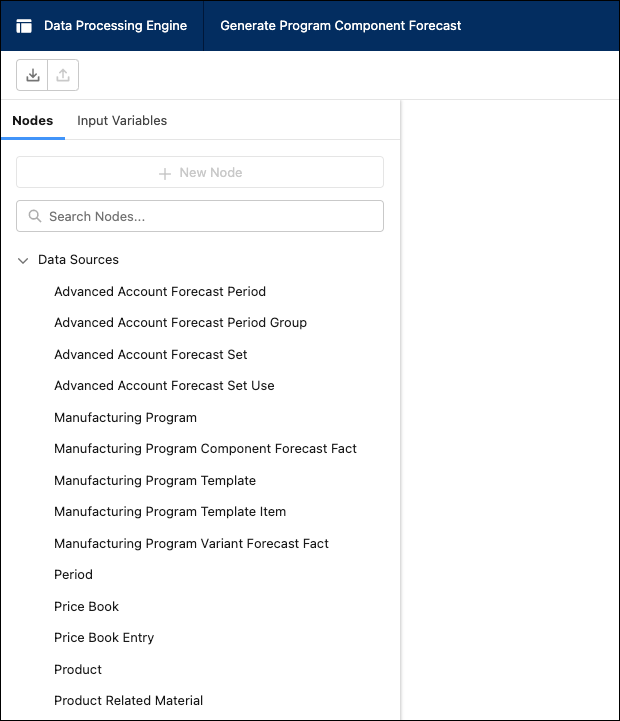Focus the Search Nodes input field
The height and width of the screenshot is (721, 620).
click(x=200, y=216)
